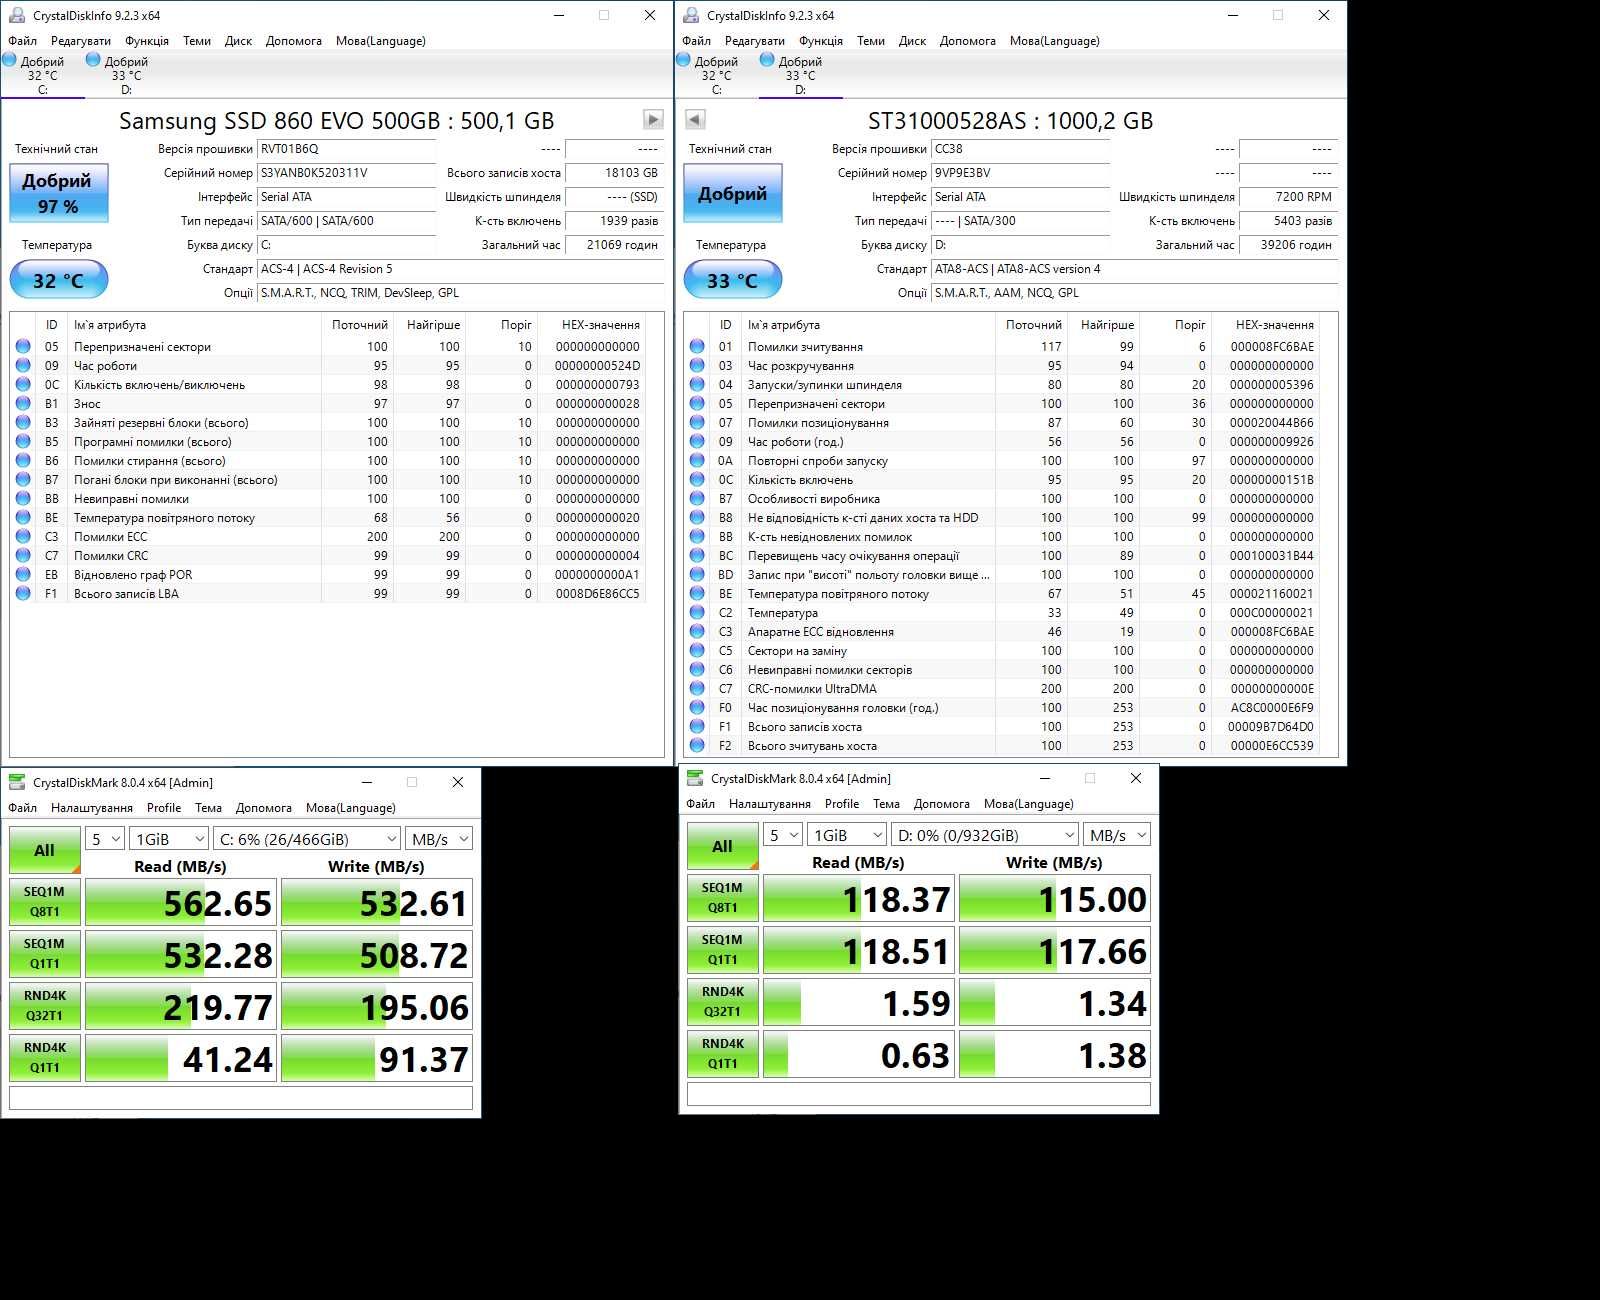Click 562.65 read result bar
Screen dimensions: 1600x1300
pyautogui.click(x=181, y=902)
